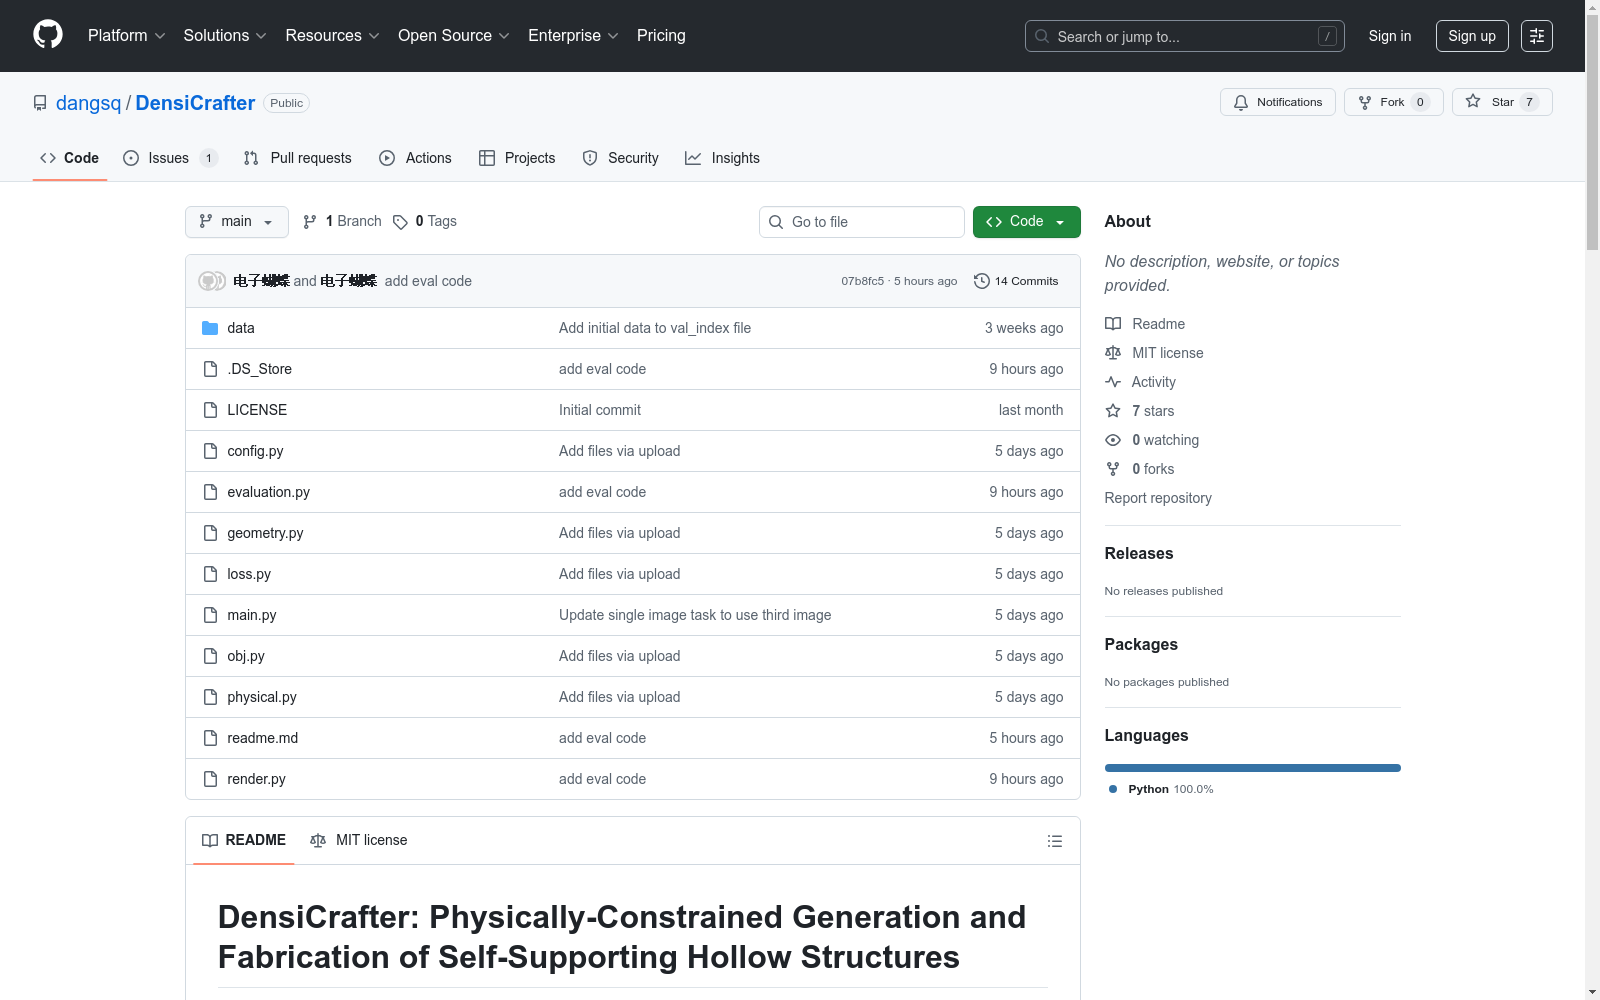The height and width of the screenshot is (1000, 1600).
Task: Open the main.py file
Action: (x=252, y=615)
